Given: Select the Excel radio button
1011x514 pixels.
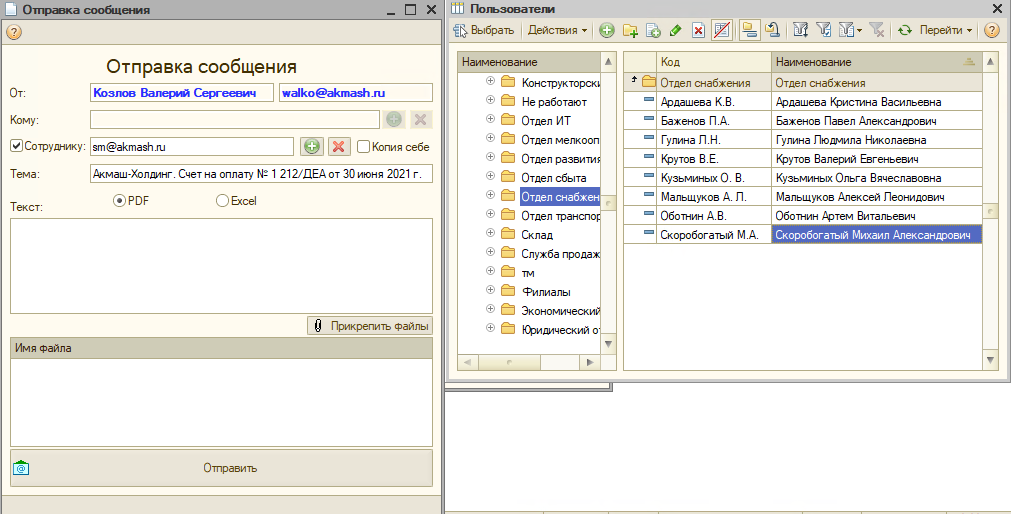Looking at the screenshot, I should click(x=222, y=201).
